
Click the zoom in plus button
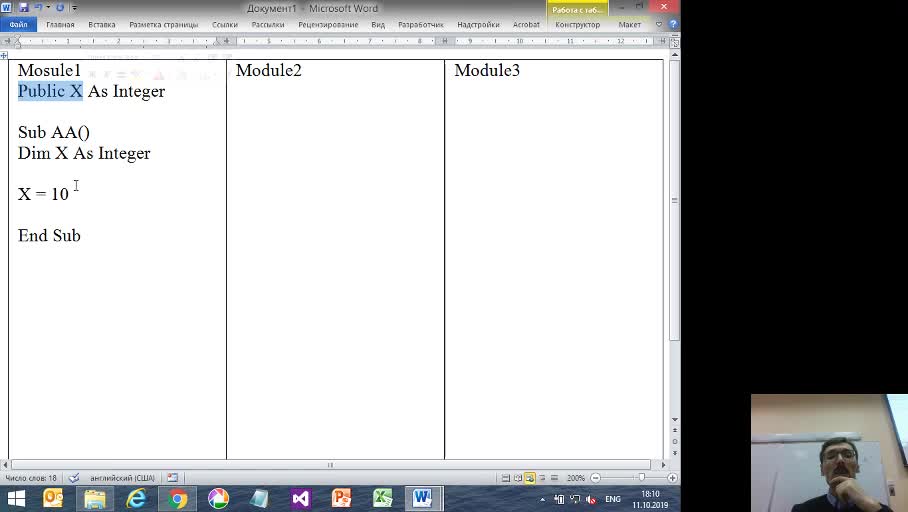pyautogui.click(x=672, y=478)
